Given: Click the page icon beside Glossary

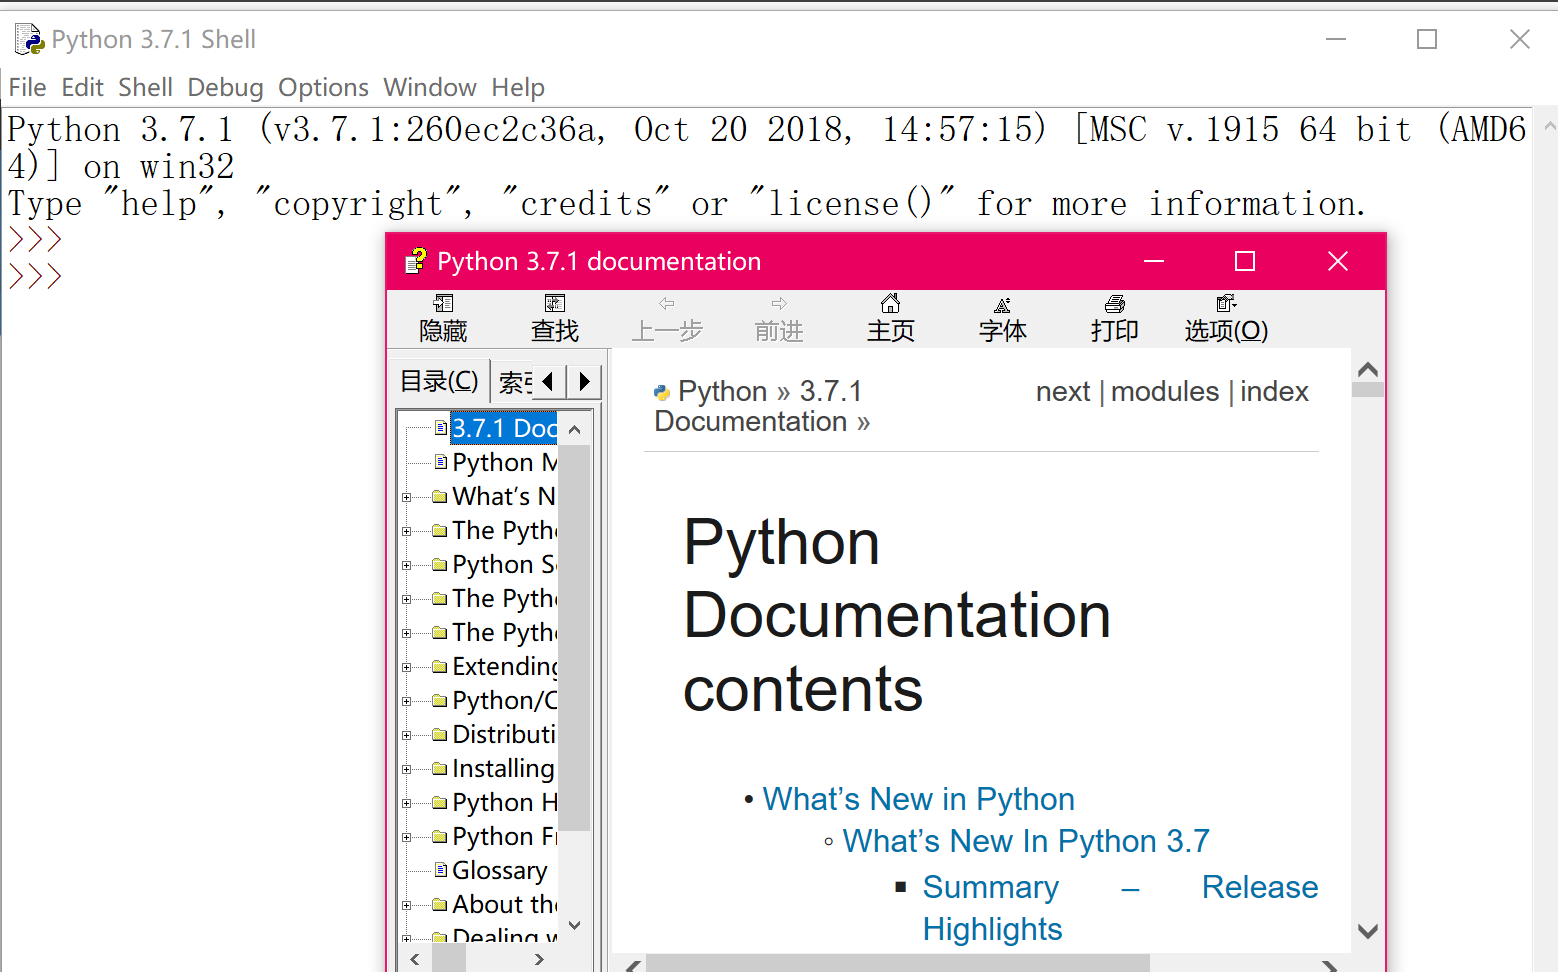Looking at the screenshot, I should coord(440,869).
